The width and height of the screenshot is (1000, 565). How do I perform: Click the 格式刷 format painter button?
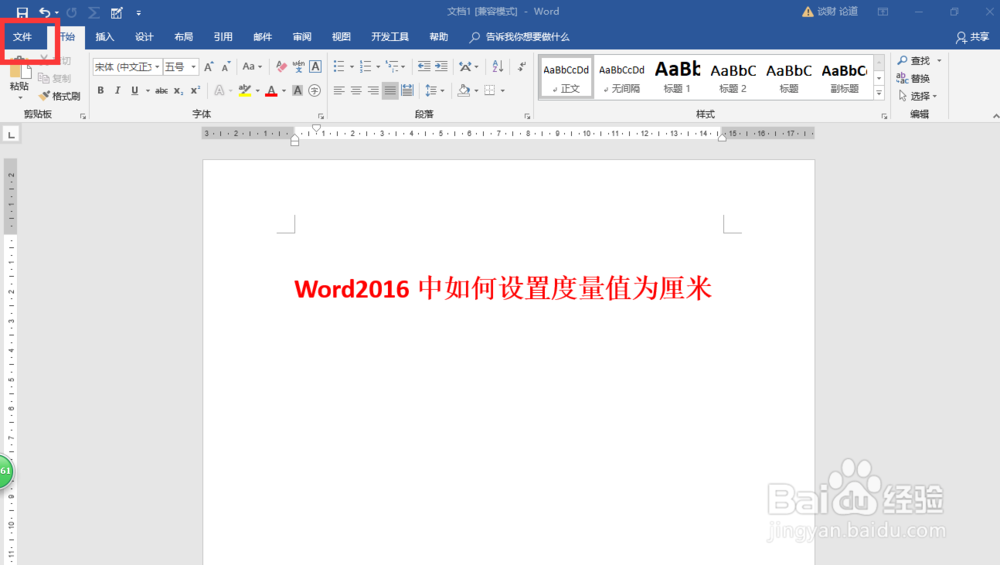59,96
